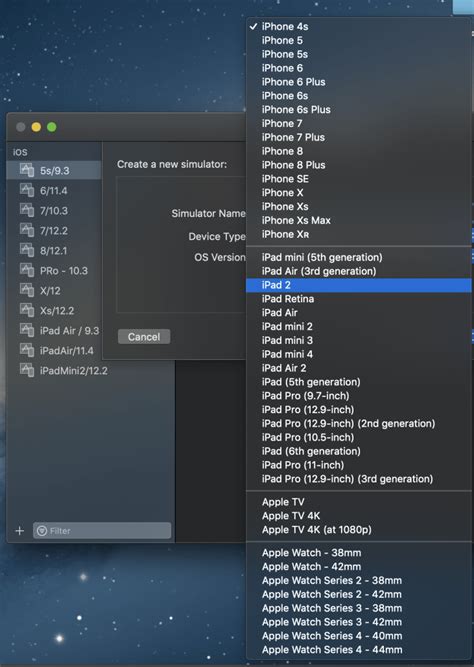Select iPad (6th generation)

(x=359, y=451)
